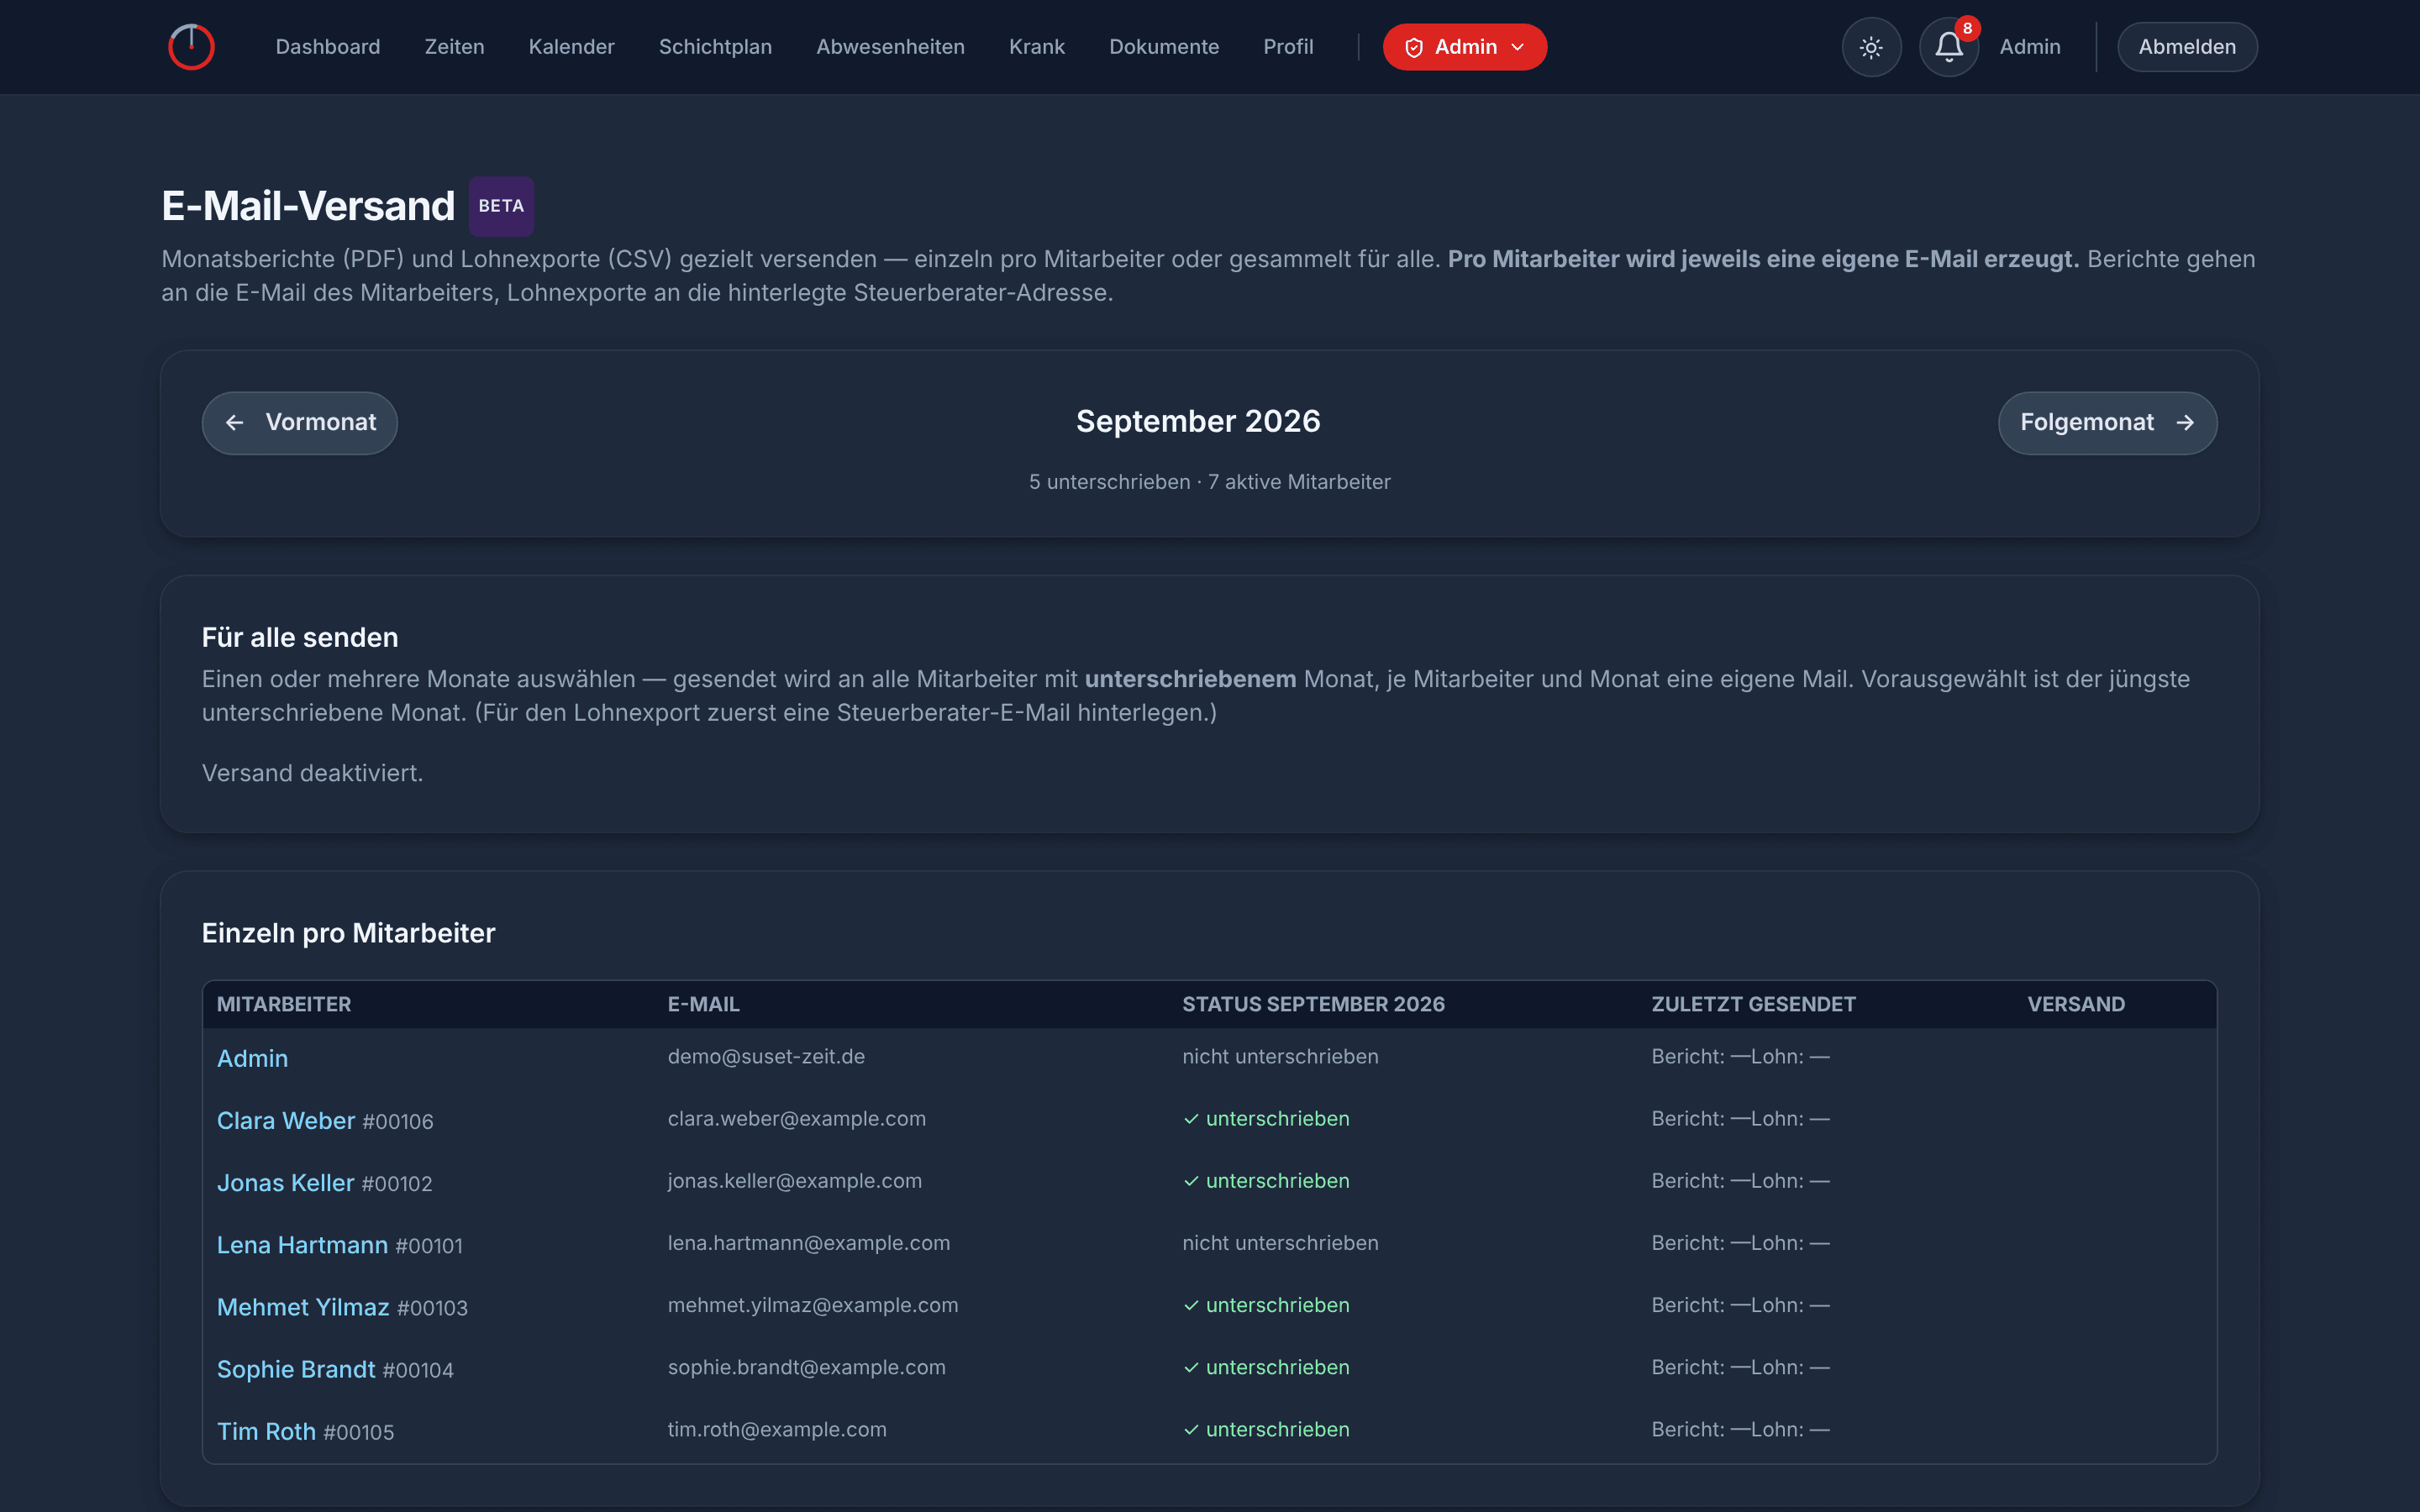Click the 'Versand deaktiviert.' notice
This screenshot has width=2420, height=1512.
tap(312, 773)
